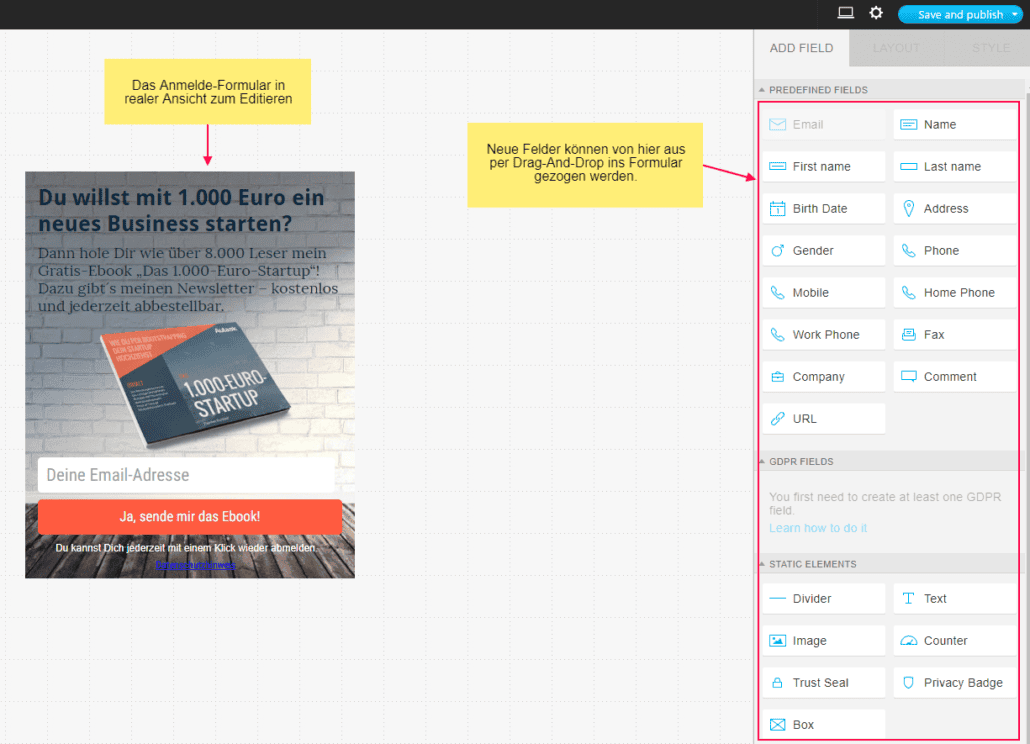
Task: Select the Divider static element
Action: [824, 599]
